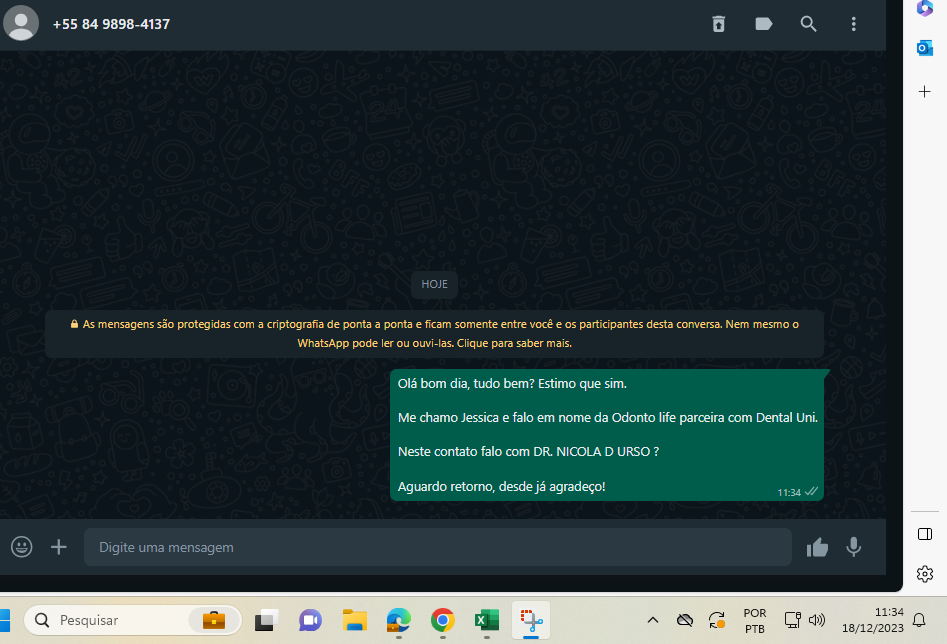
Task: Check the double-tick delivery status icon
Action: (x=811, y=492)
